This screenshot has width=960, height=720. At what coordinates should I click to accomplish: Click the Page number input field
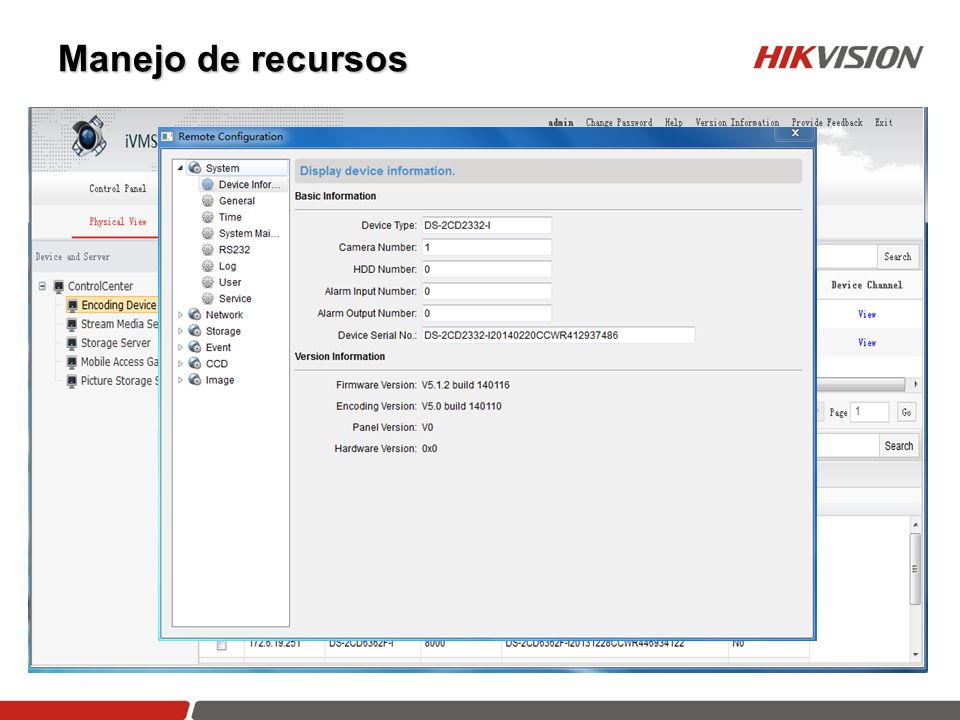click(x=870, y=412)
